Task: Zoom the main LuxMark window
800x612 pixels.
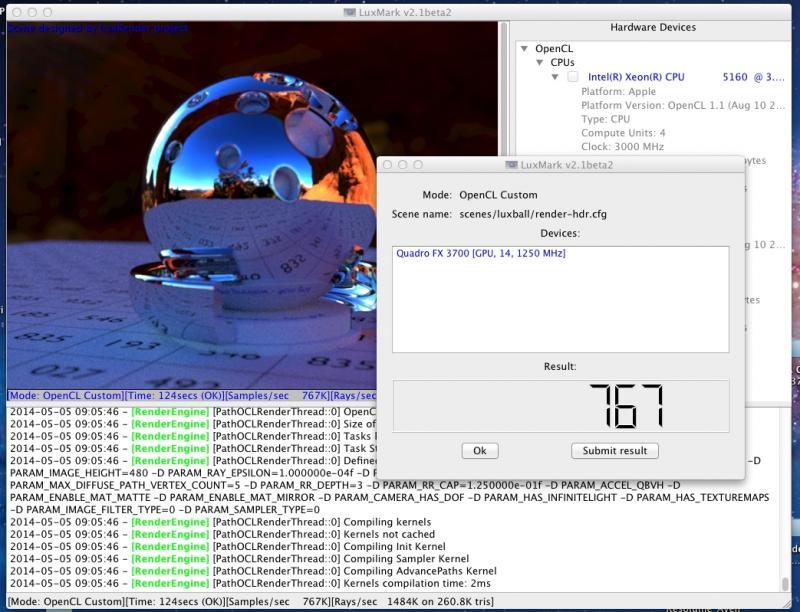Action: [x=49, y=11]
